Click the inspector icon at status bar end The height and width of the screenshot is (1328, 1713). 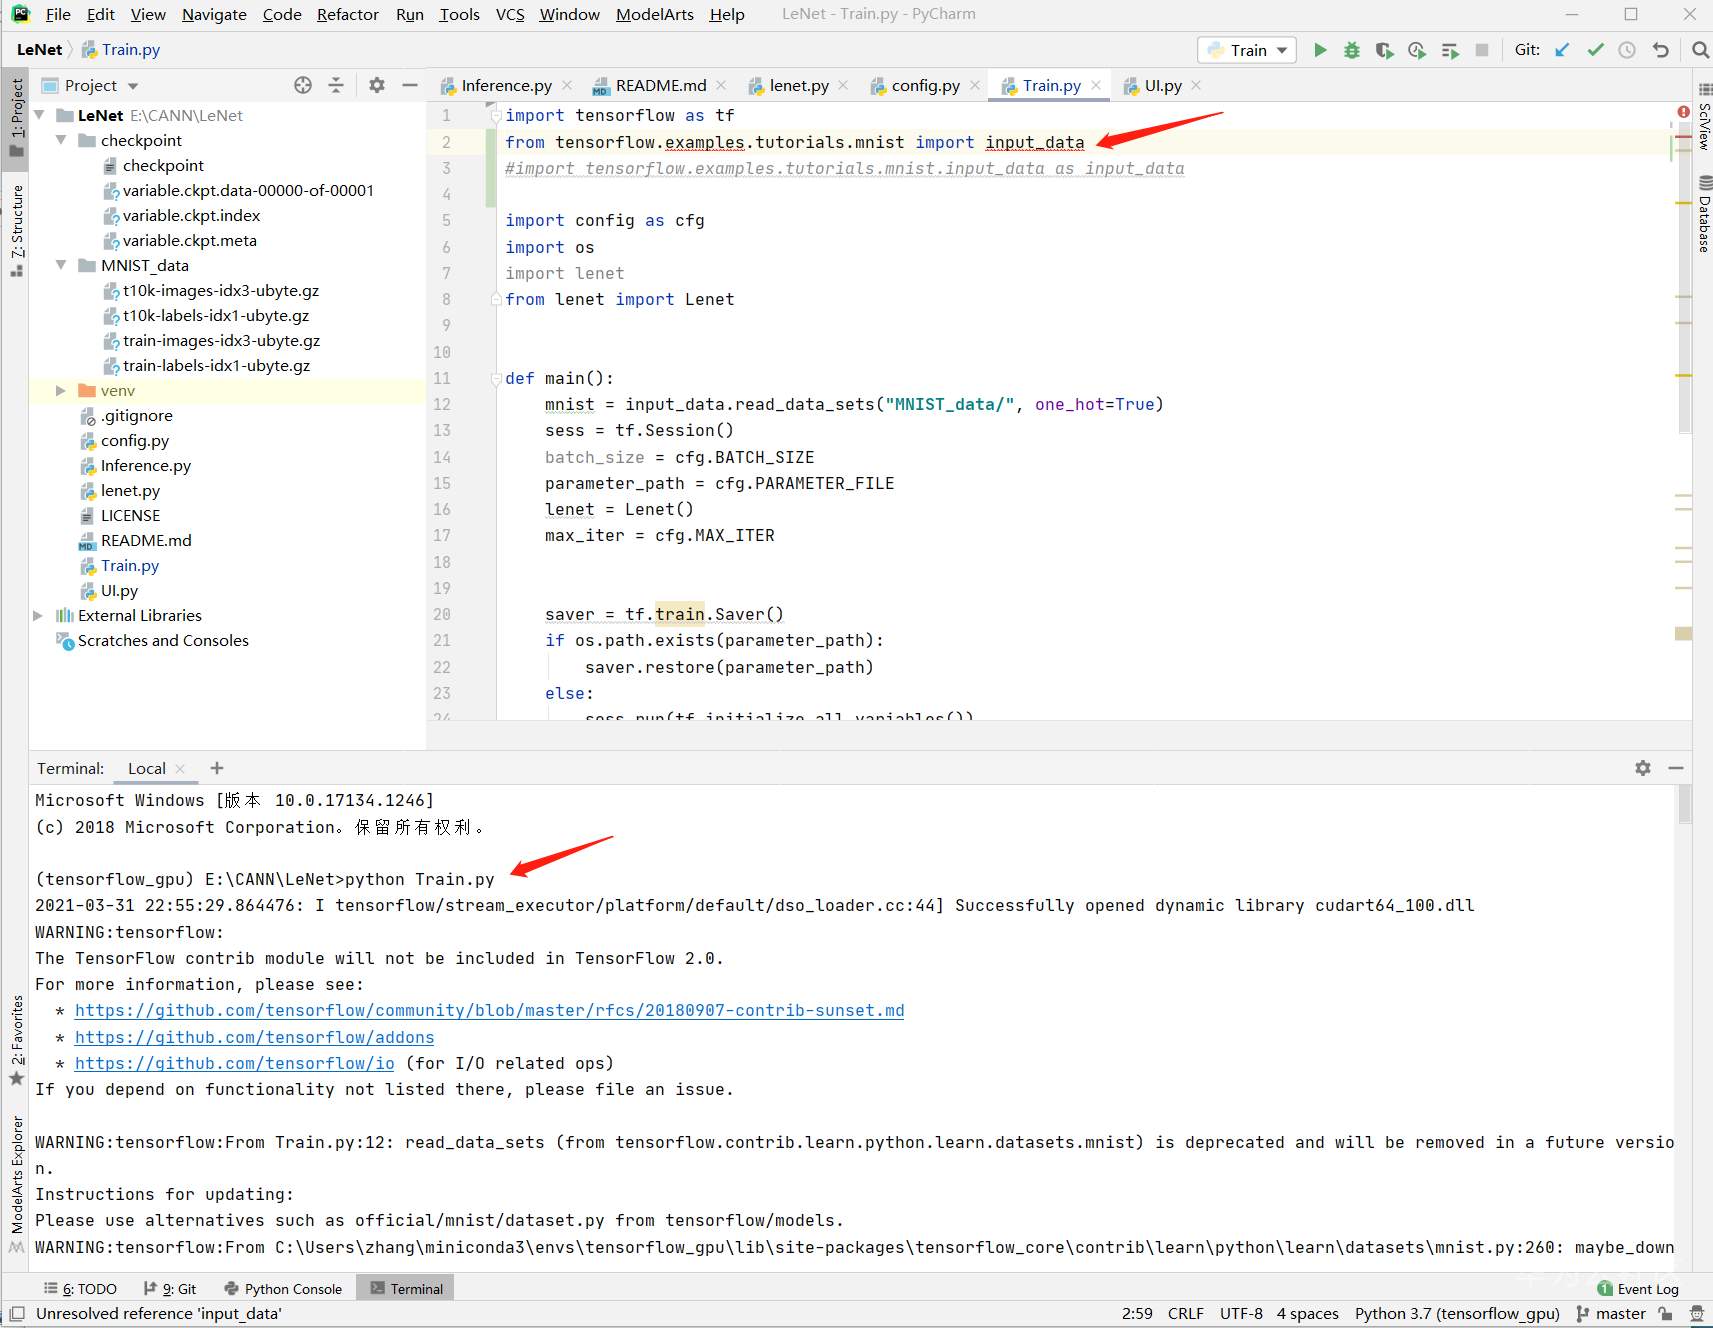click(x=1697, y=1314)
